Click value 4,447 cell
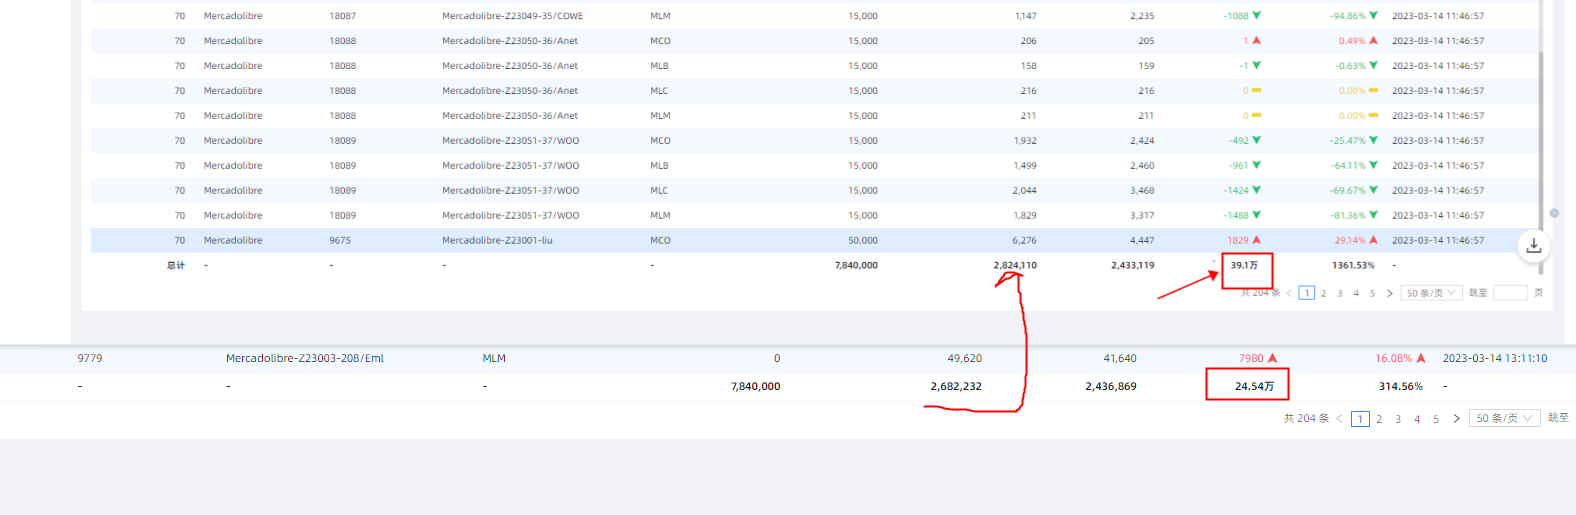The width and height of the screenshot is (1576, 515). pyautogui.click(x=1142, y=241)
